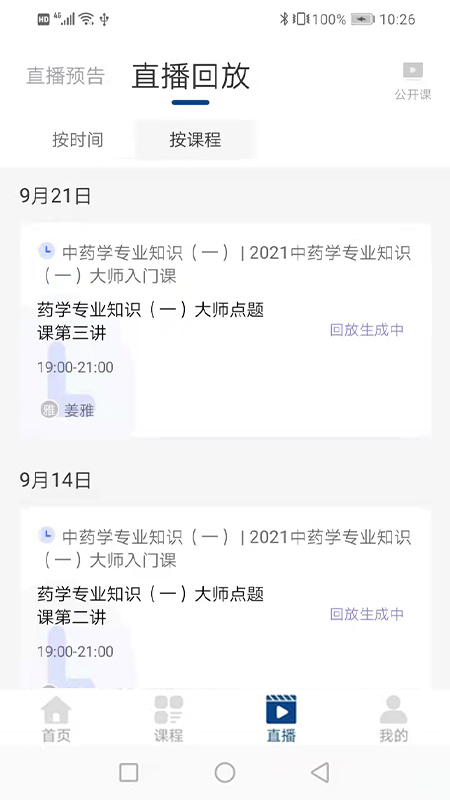Go to 首页 home icon
Screen dimensions: 450x800
[x=56, y=710]
